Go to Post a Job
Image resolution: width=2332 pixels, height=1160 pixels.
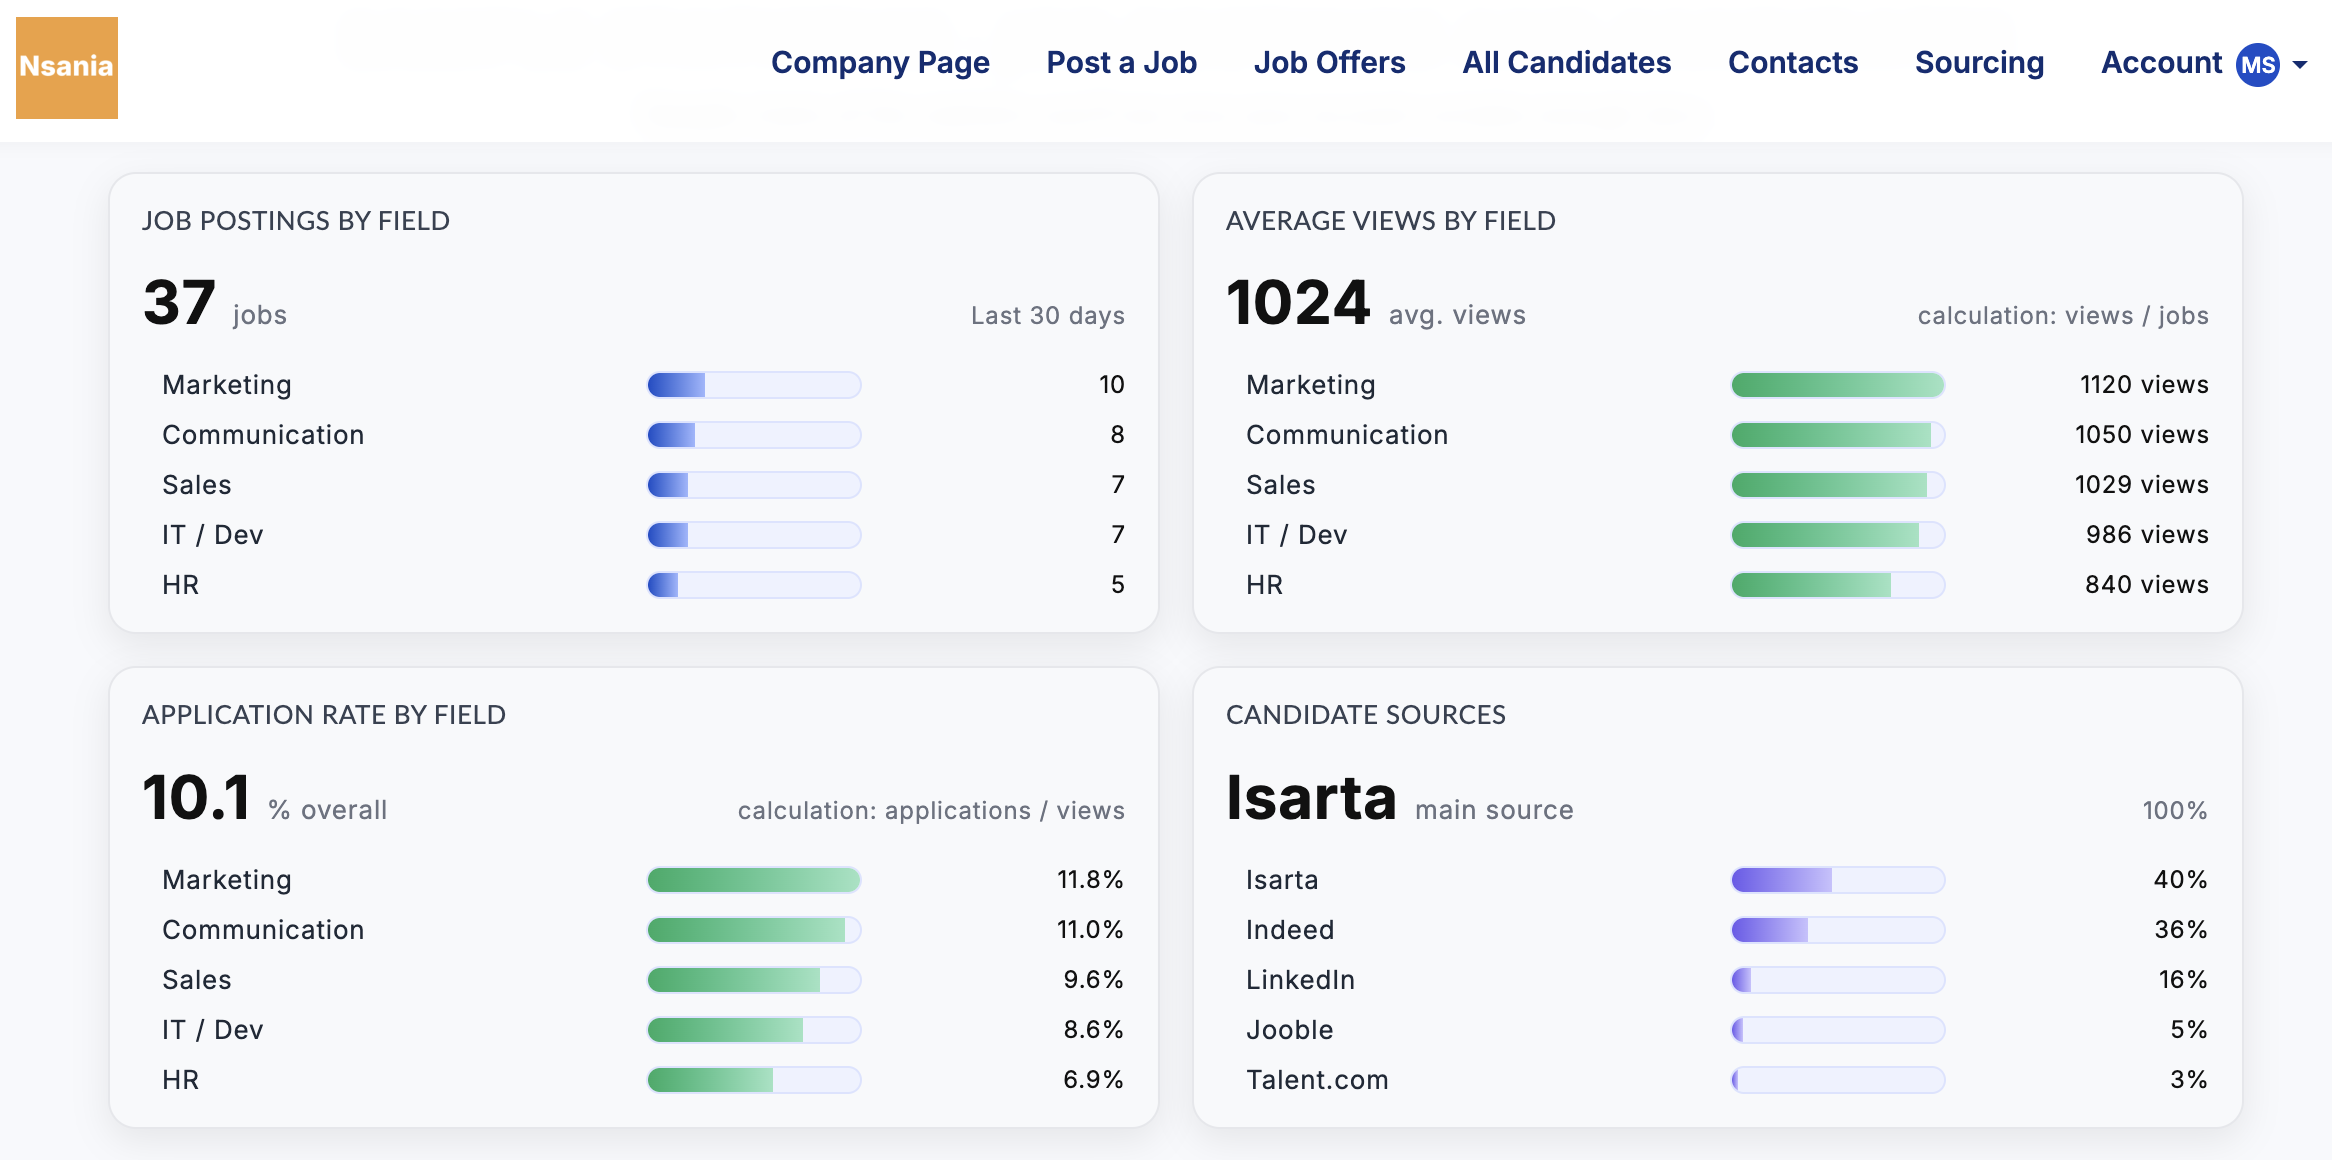pyautogui.click(x=1121, y=63)
